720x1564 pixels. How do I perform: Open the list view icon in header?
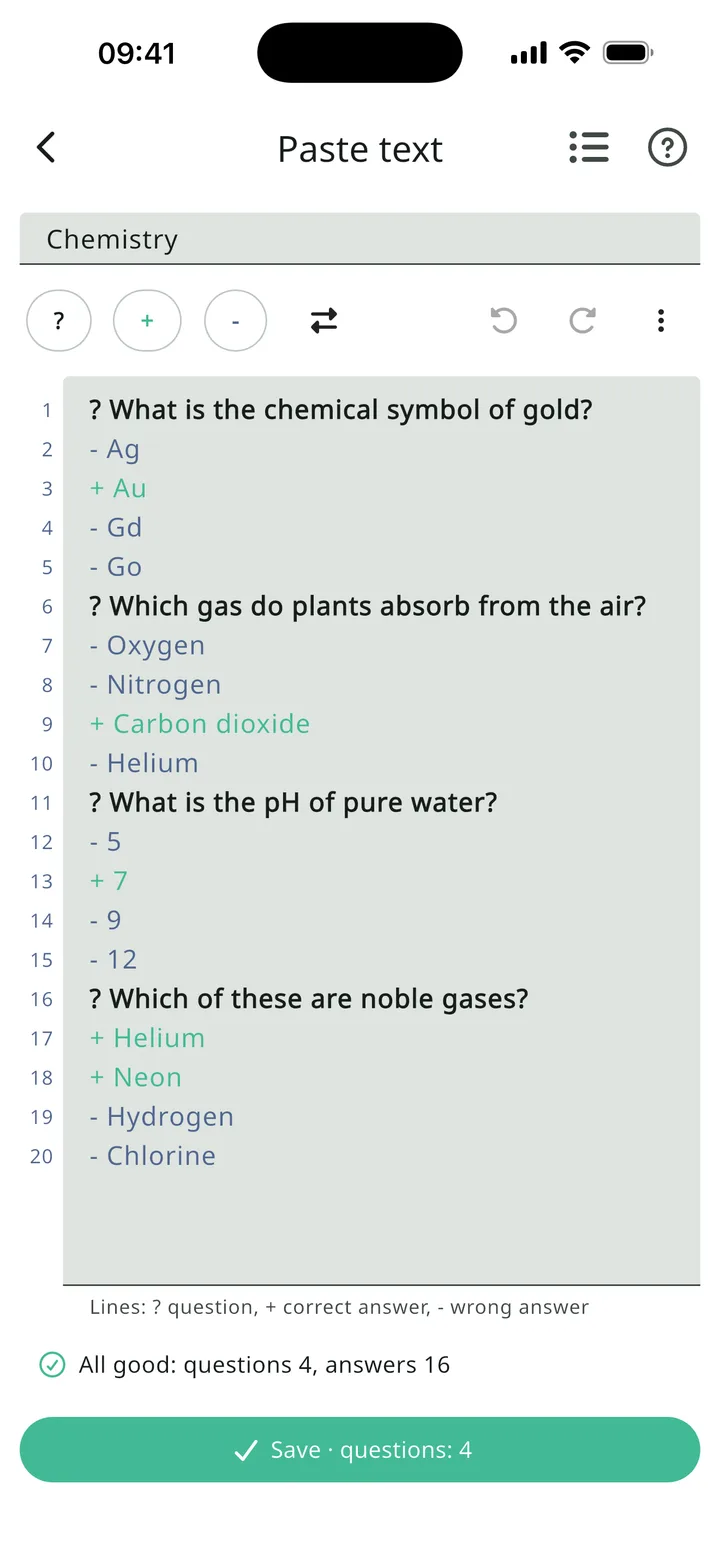click(589, 148)
